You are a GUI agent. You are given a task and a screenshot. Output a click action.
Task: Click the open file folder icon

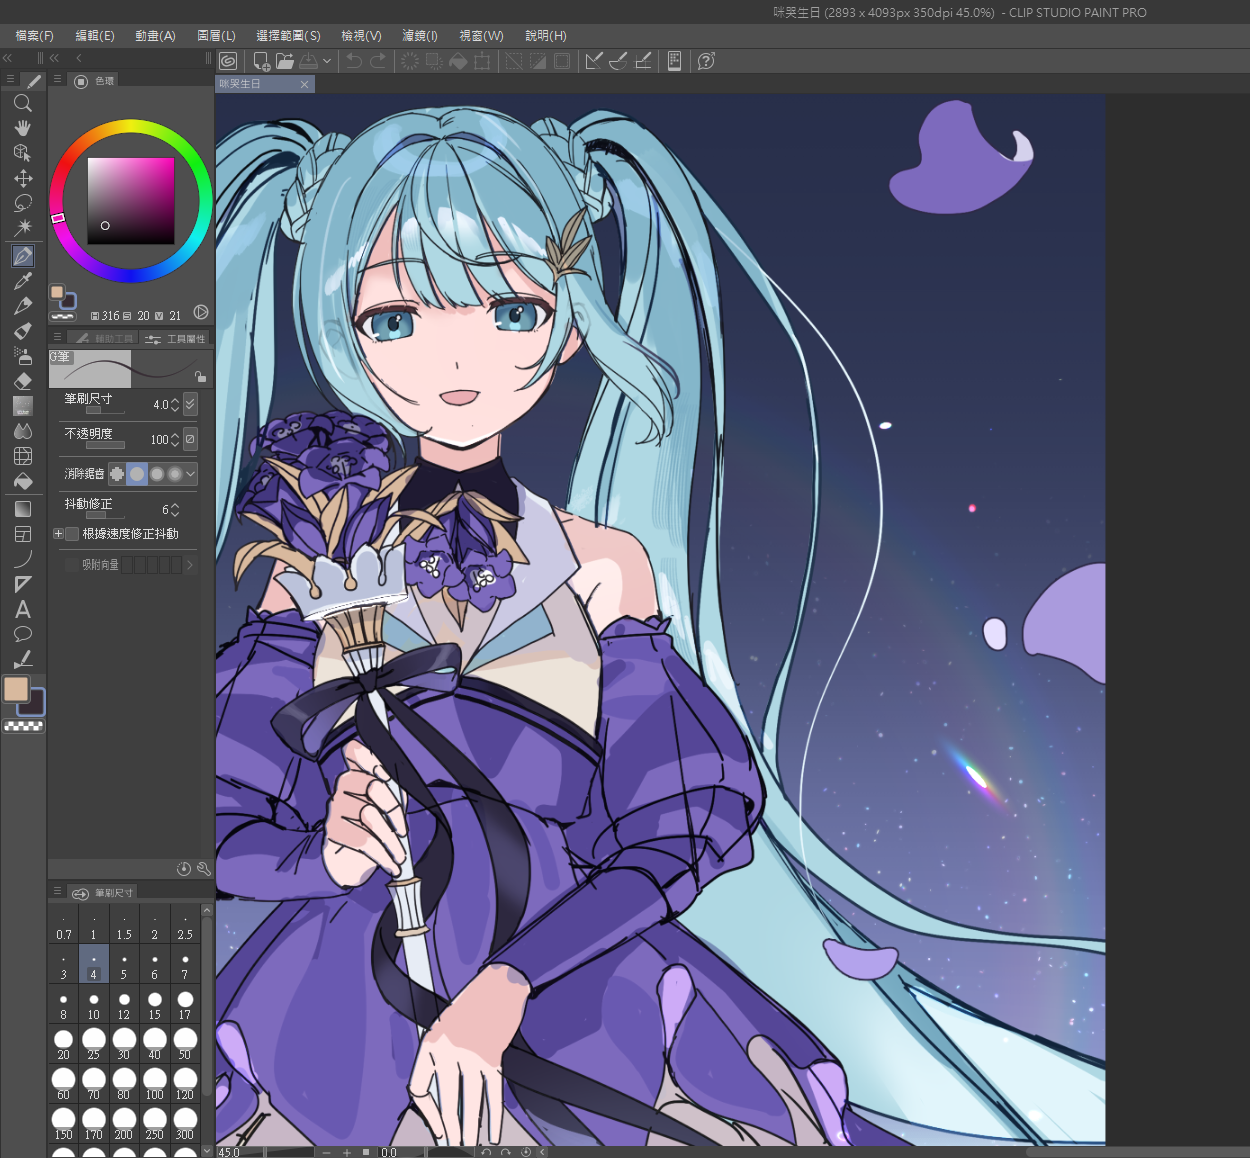(285, 61)
